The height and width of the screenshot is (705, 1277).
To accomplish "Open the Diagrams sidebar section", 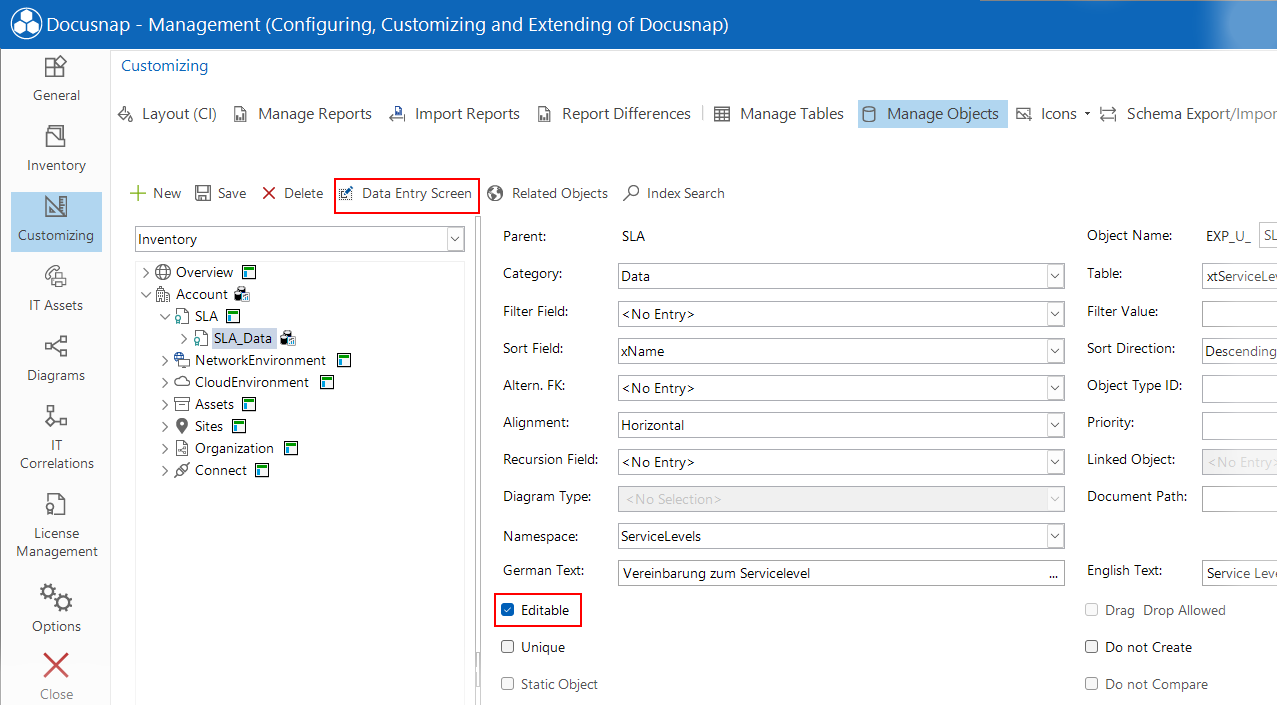I will 56,359.
